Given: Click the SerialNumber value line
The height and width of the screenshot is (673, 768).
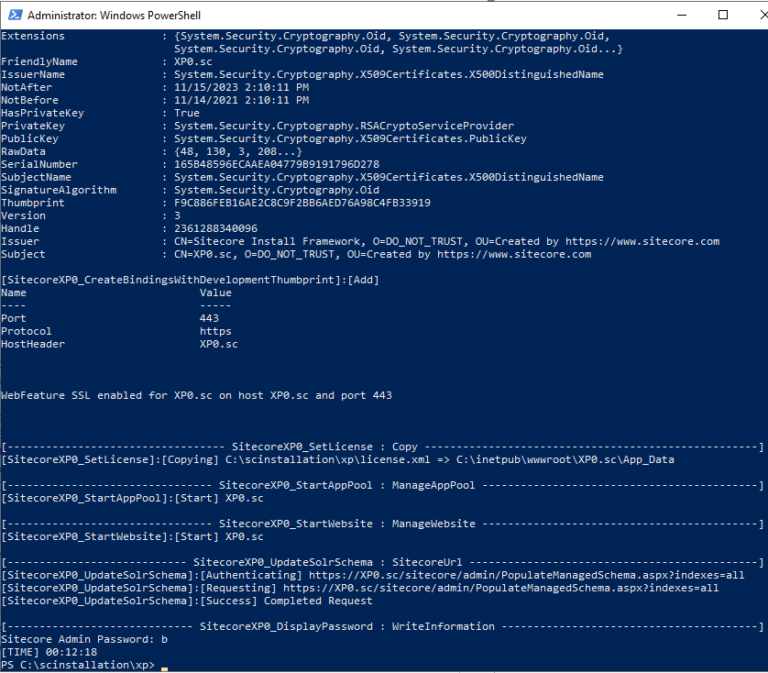Looking at the screenshot, I should (276, 164).
